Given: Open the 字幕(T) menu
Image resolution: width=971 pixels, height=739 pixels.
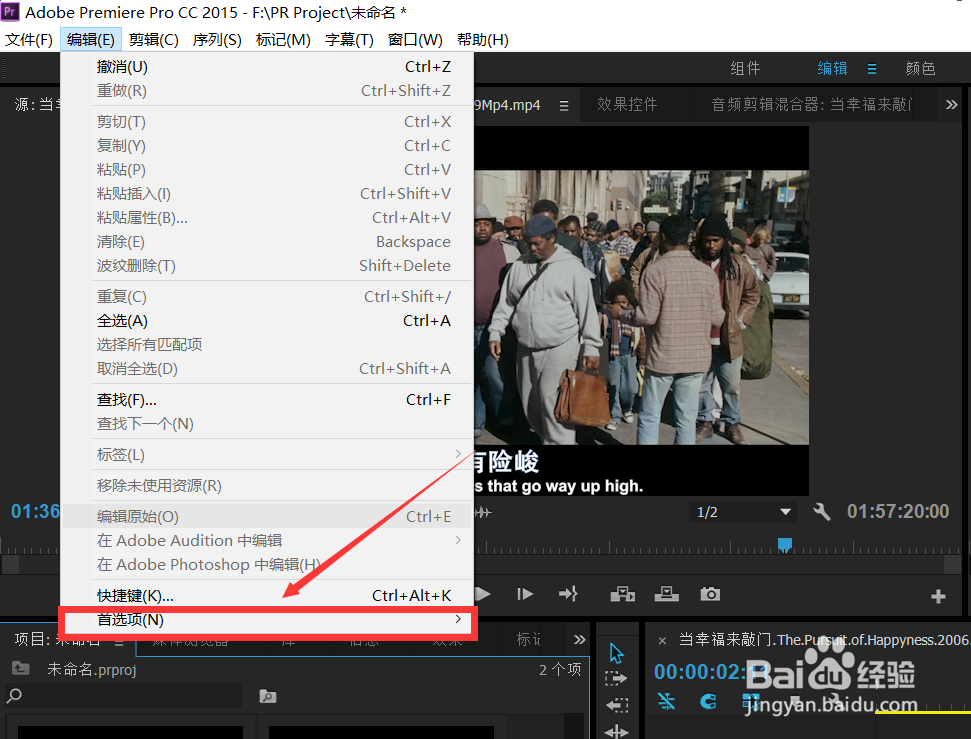Looking at the screenshot, I should (349, 40).
